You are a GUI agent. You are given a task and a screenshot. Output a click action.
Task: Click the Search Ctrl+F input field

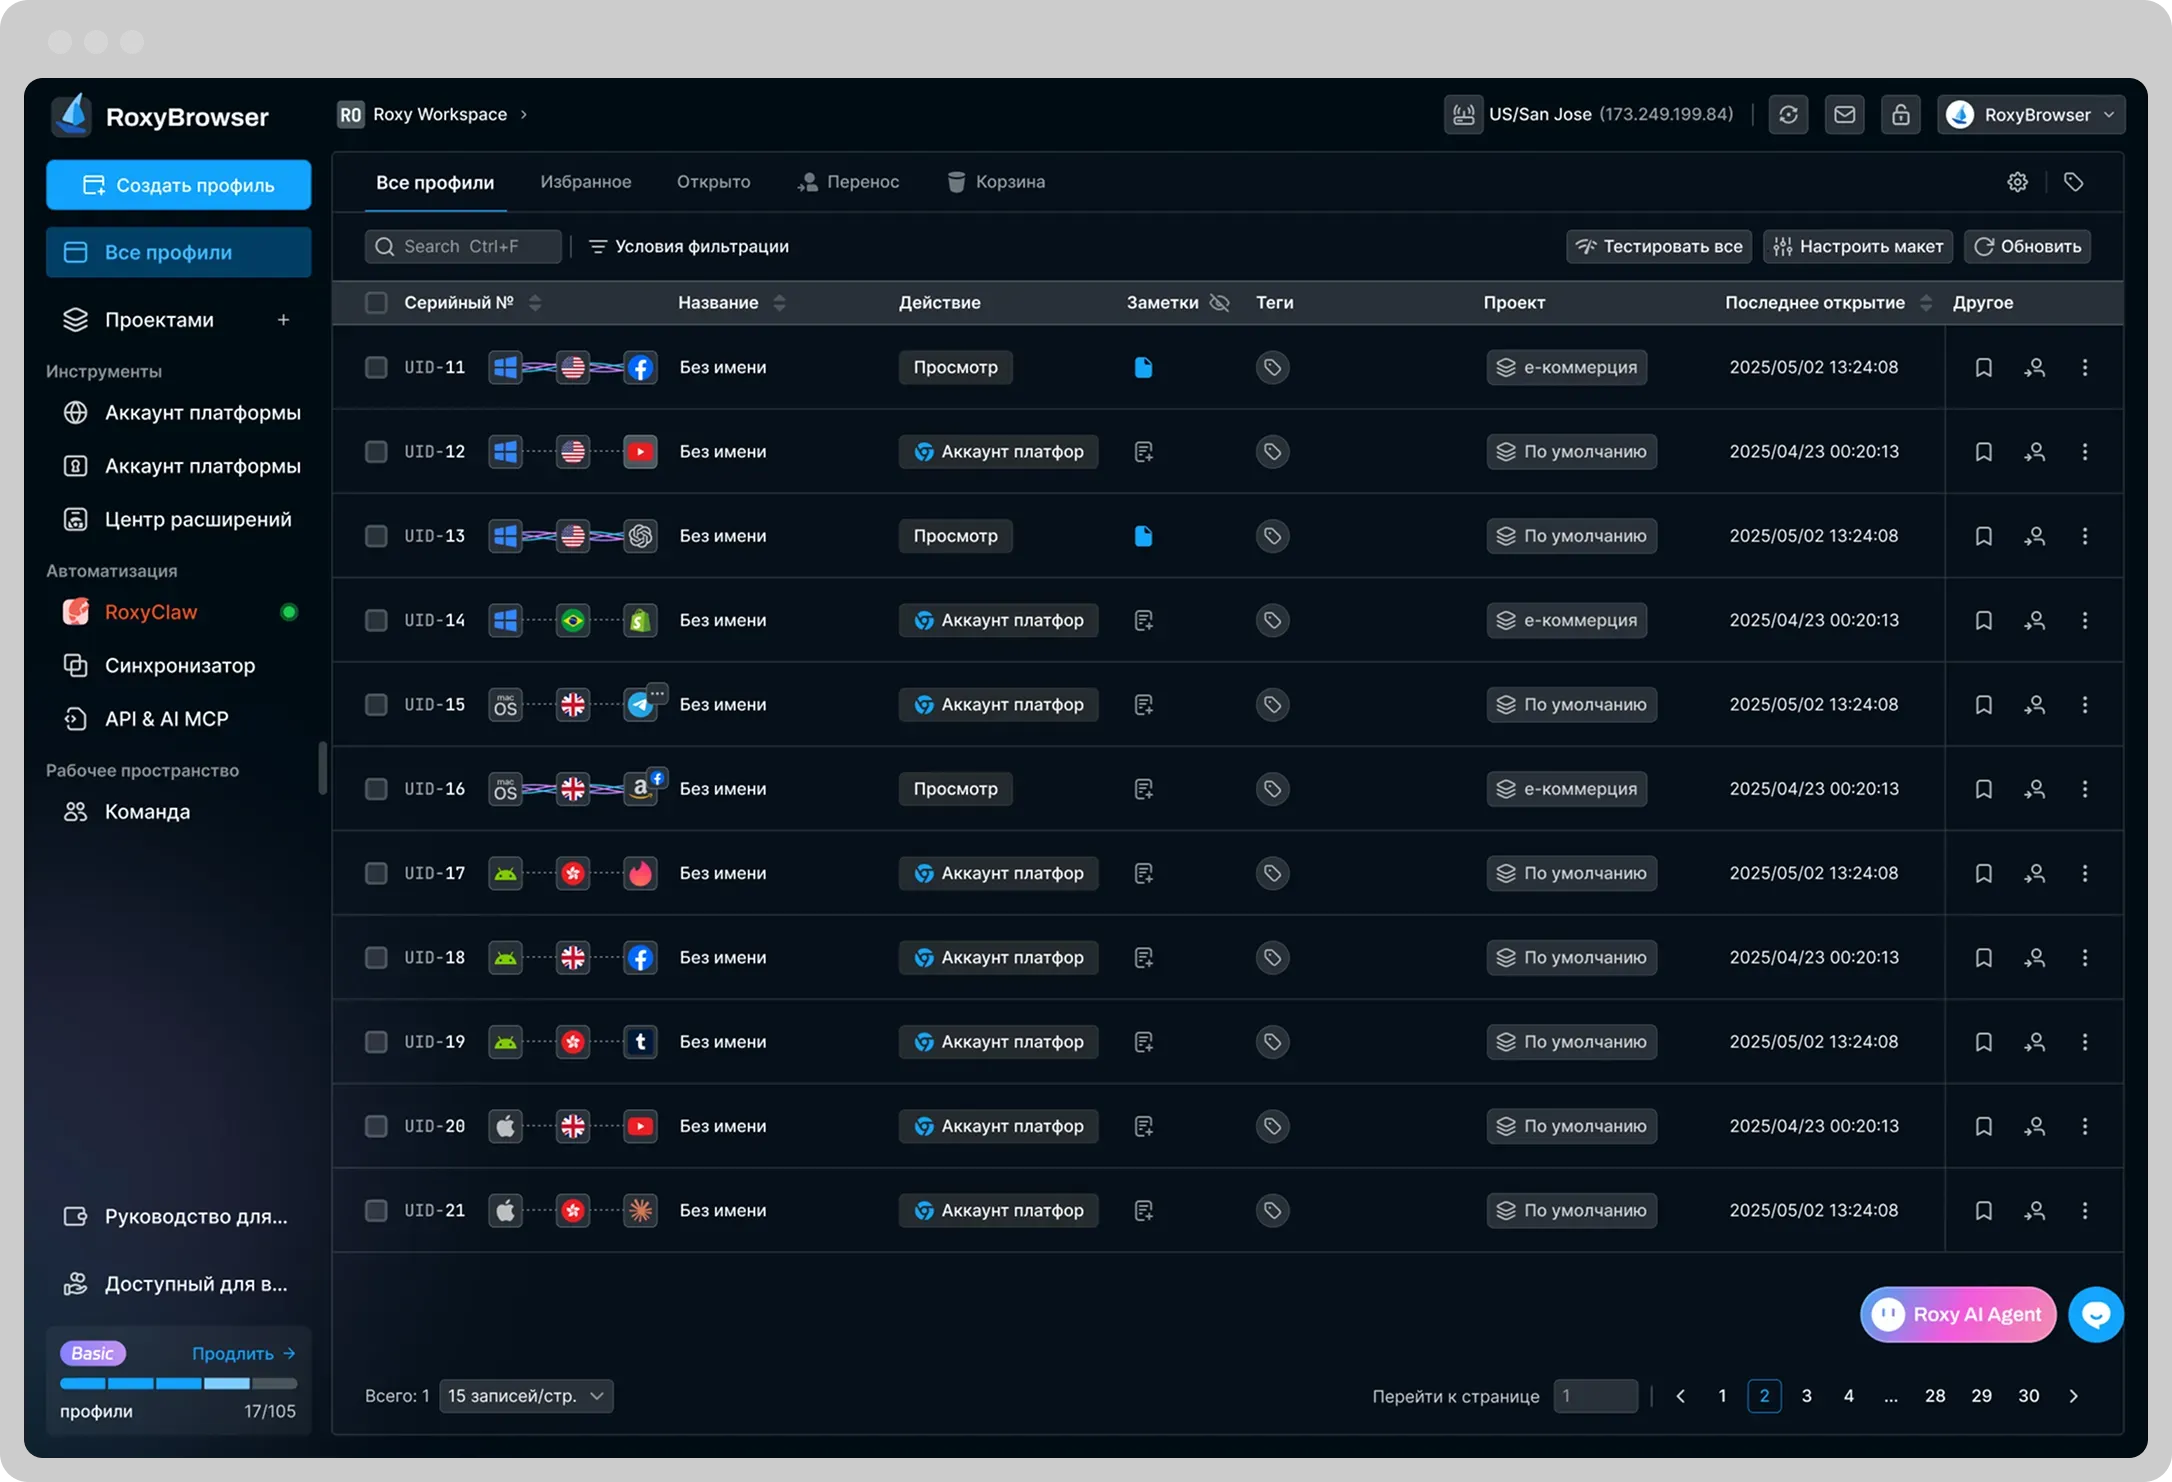463,246
